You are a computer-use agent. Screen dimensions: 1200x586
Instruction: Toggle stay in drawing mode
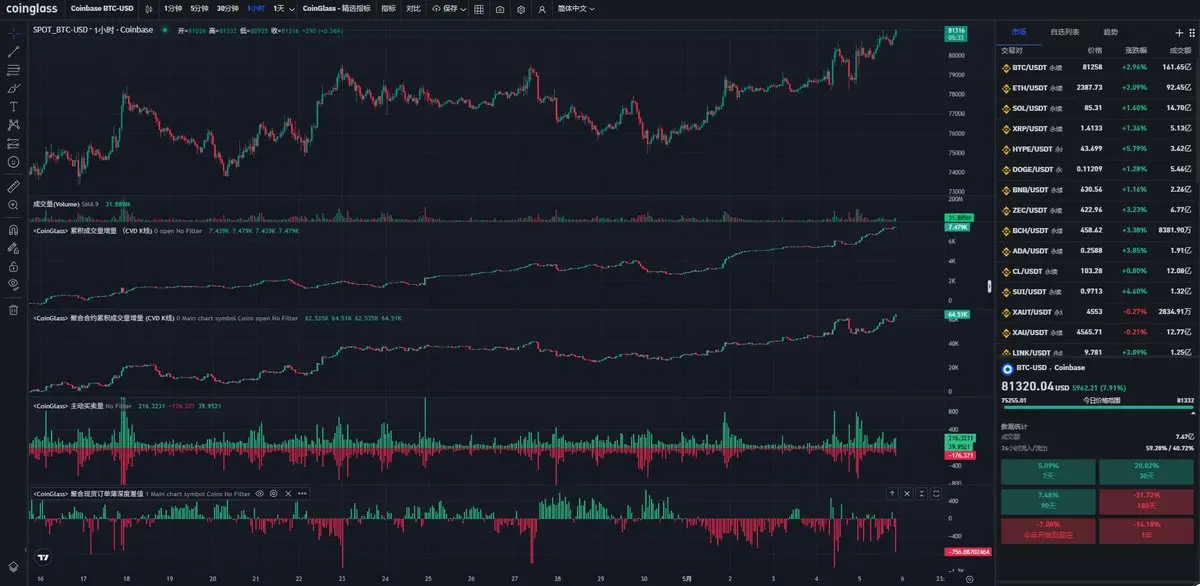point(14,247)
